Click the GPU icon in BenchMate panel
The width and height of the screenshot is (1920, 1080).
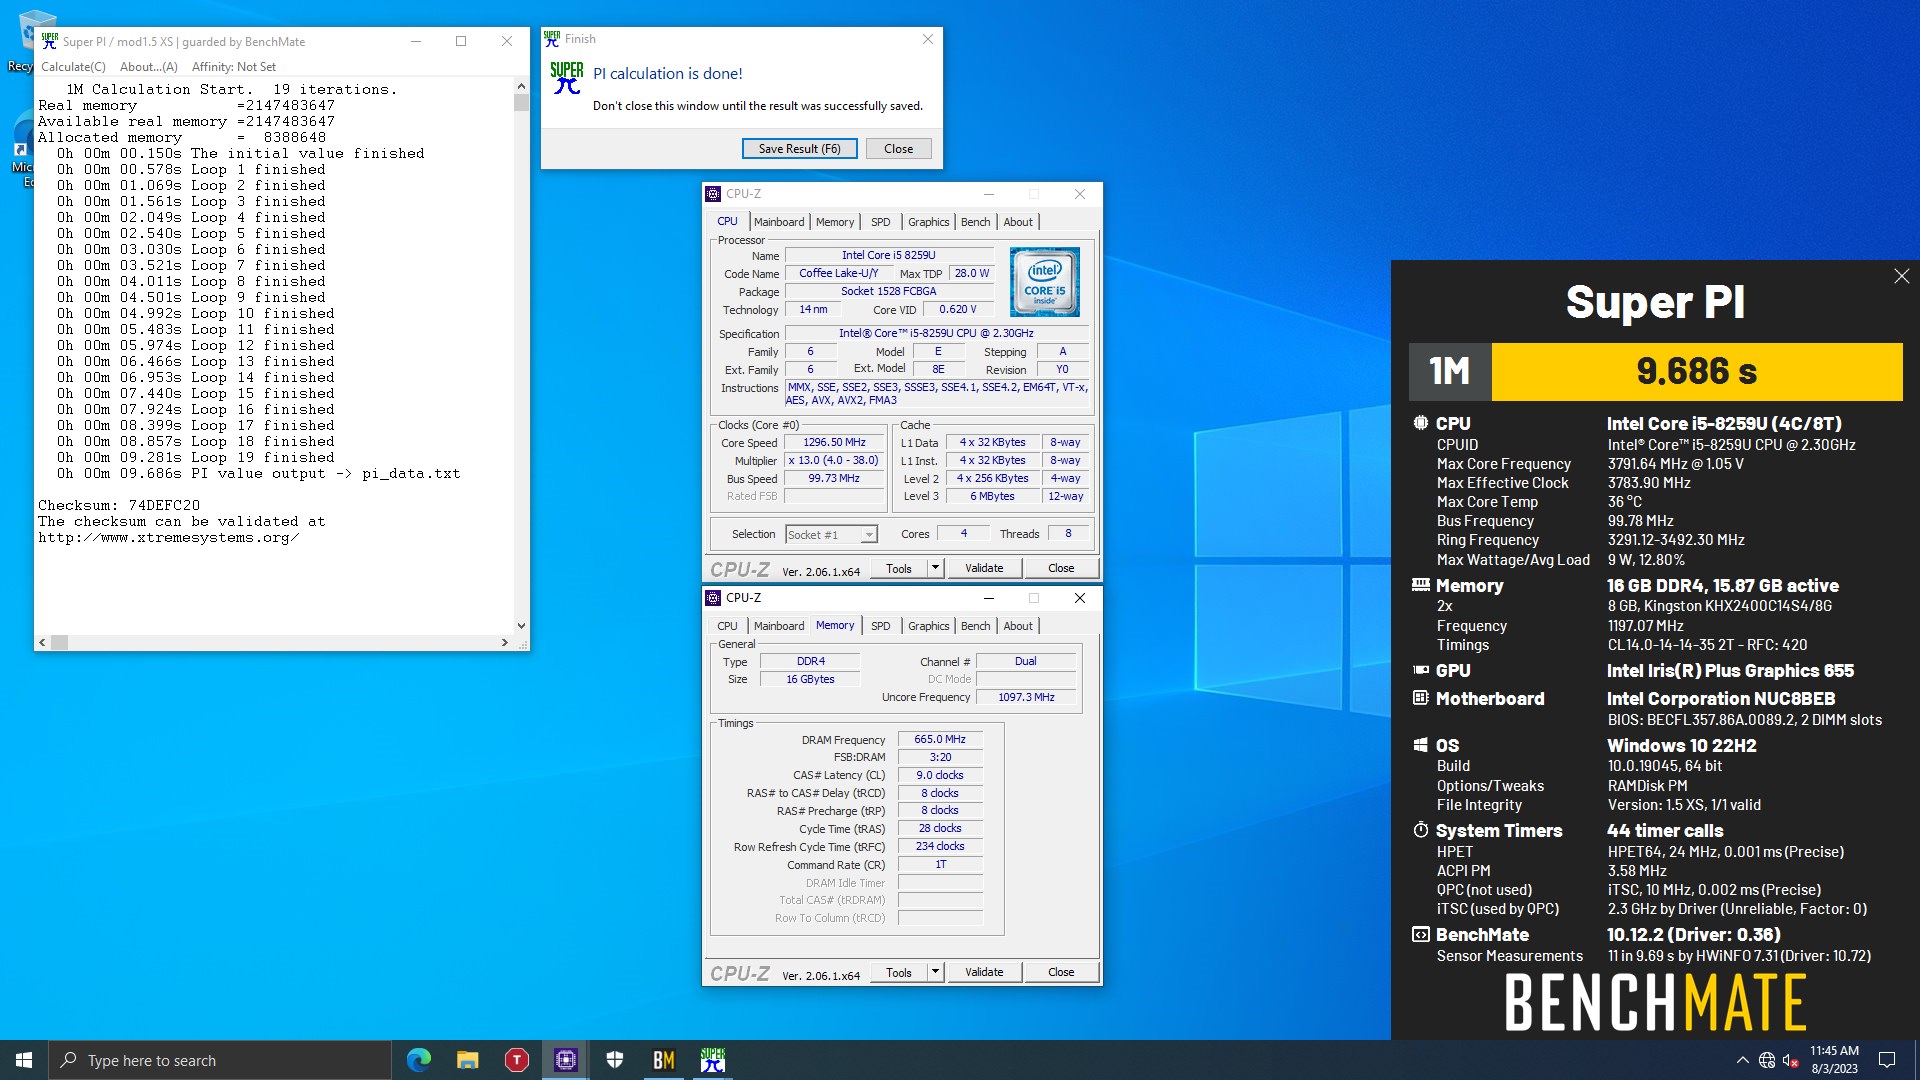coord(1420,670)
